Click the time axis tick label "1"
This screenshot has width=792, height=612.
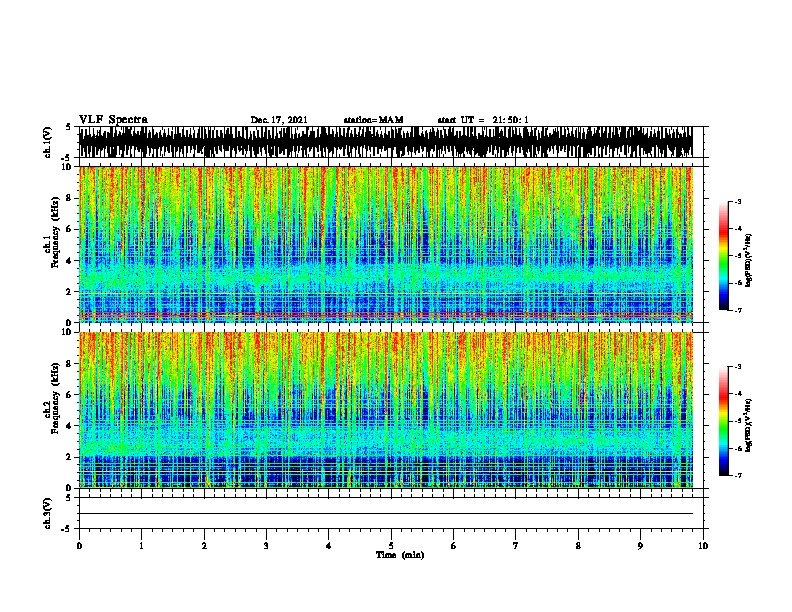141,546
